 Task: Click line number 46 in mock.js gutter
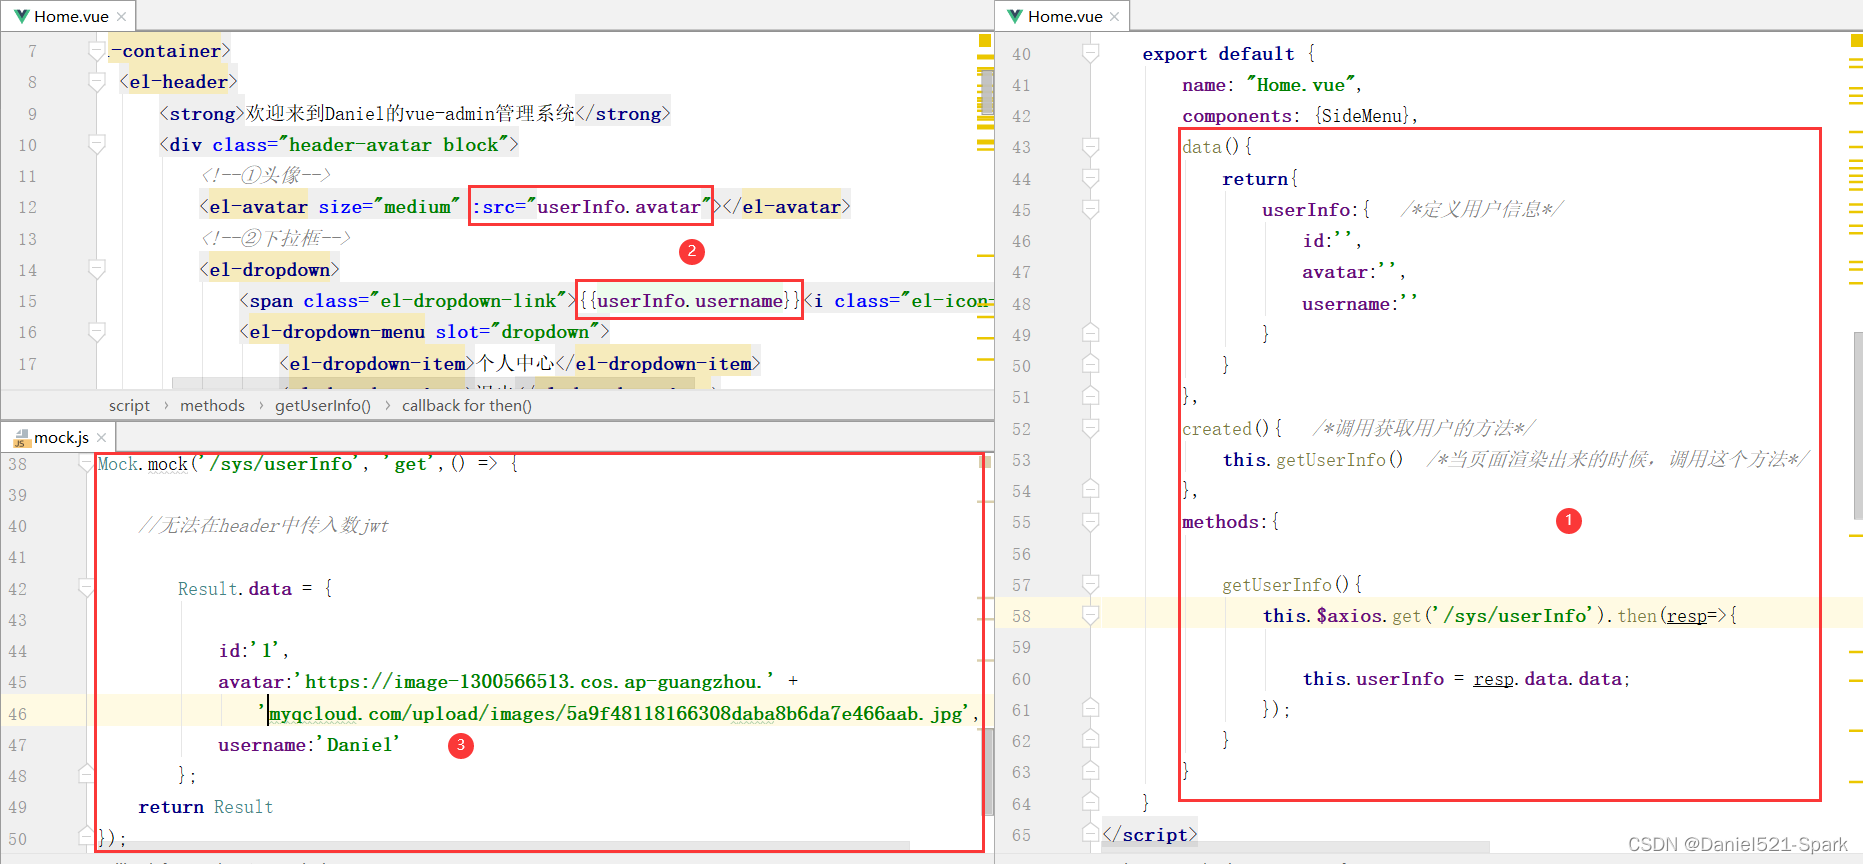(18, 714)
